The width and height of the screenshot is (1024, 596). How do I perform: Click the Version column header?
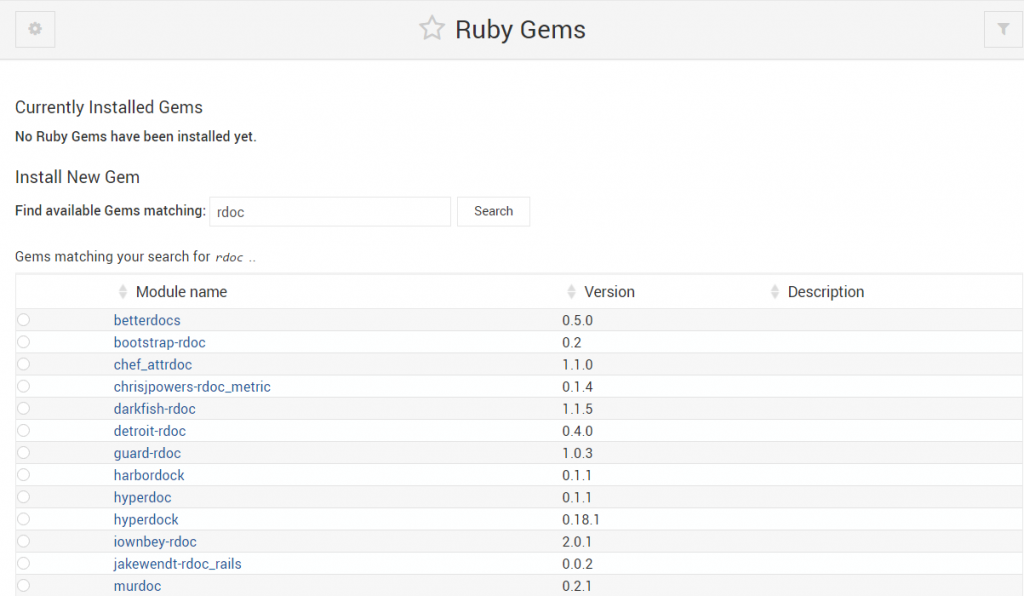[608, 291]
